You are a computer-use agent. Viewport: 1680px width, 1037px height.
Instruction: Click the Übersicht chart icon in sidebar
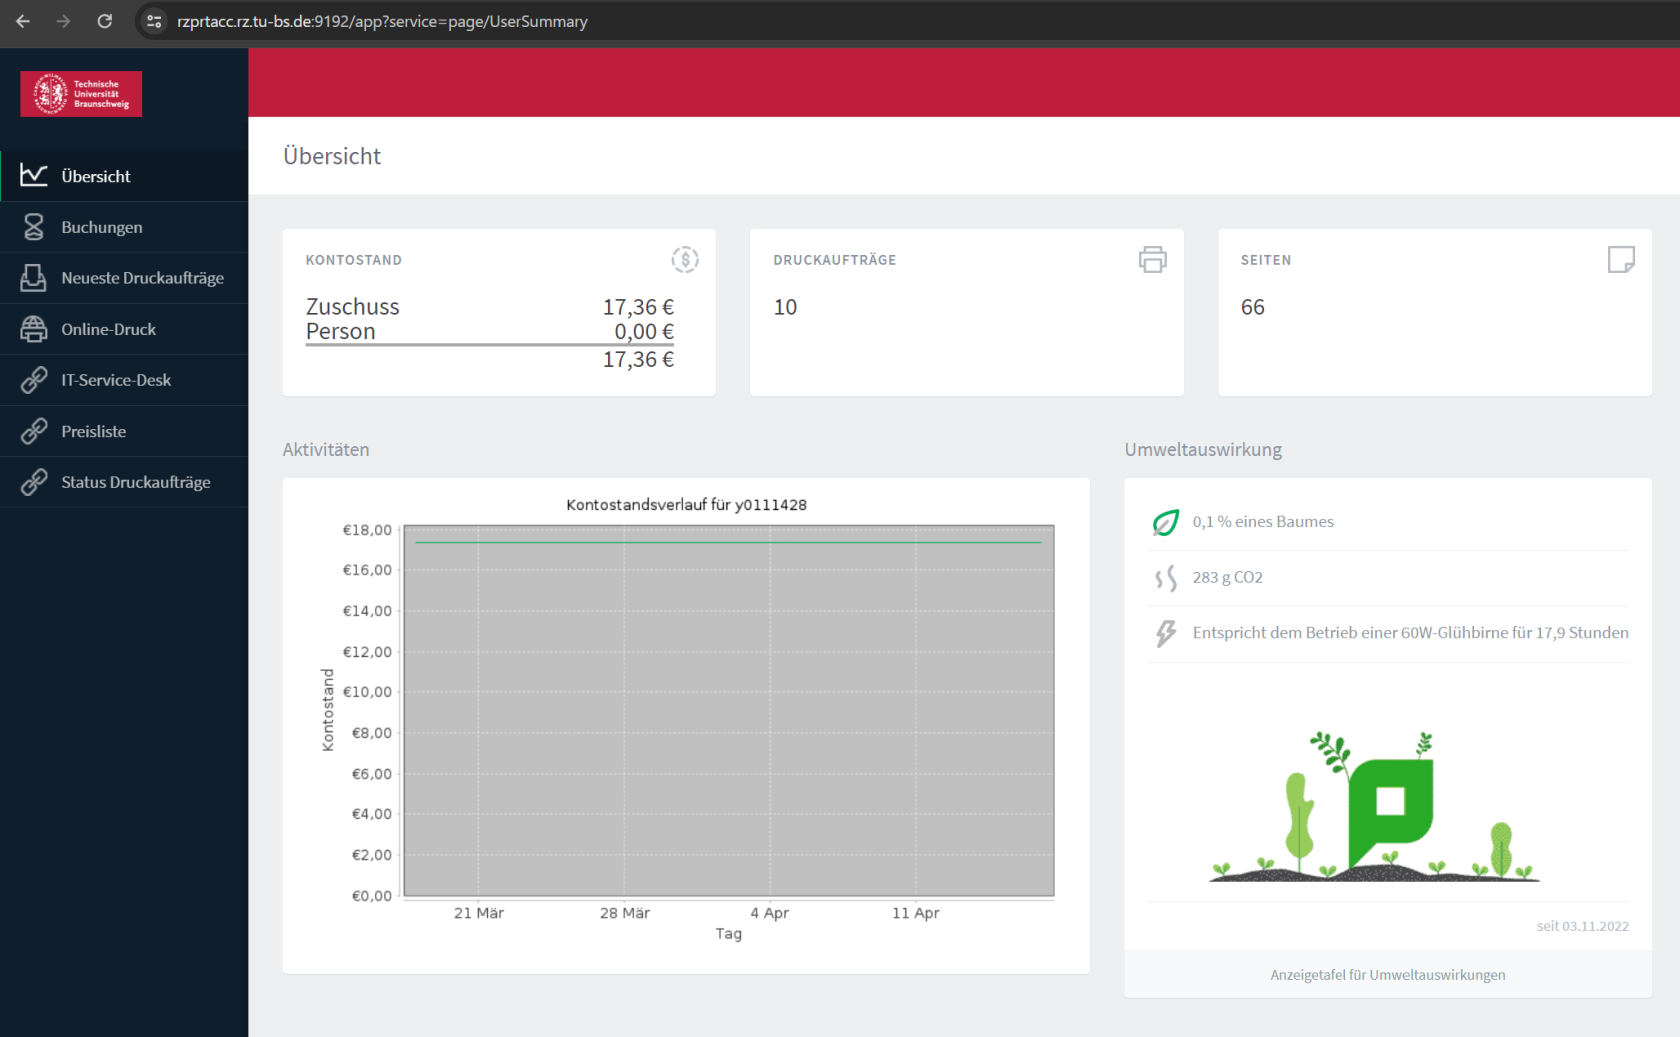pyautogui.click(x=34, y=175)
